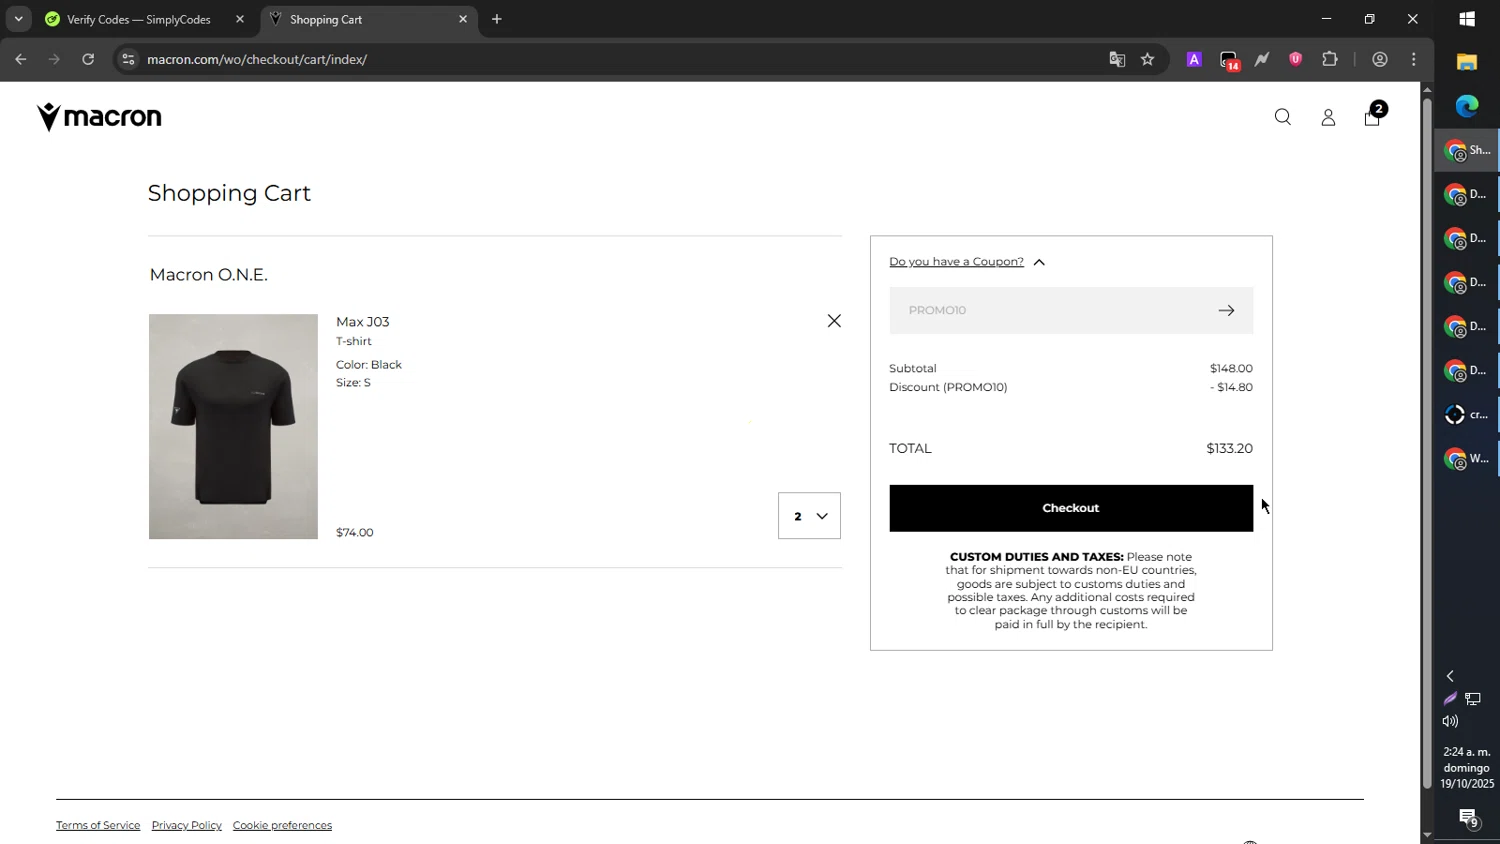Remove Max J03 T-shirt from cart
The image size is (1500, 844).
(834, 321)
